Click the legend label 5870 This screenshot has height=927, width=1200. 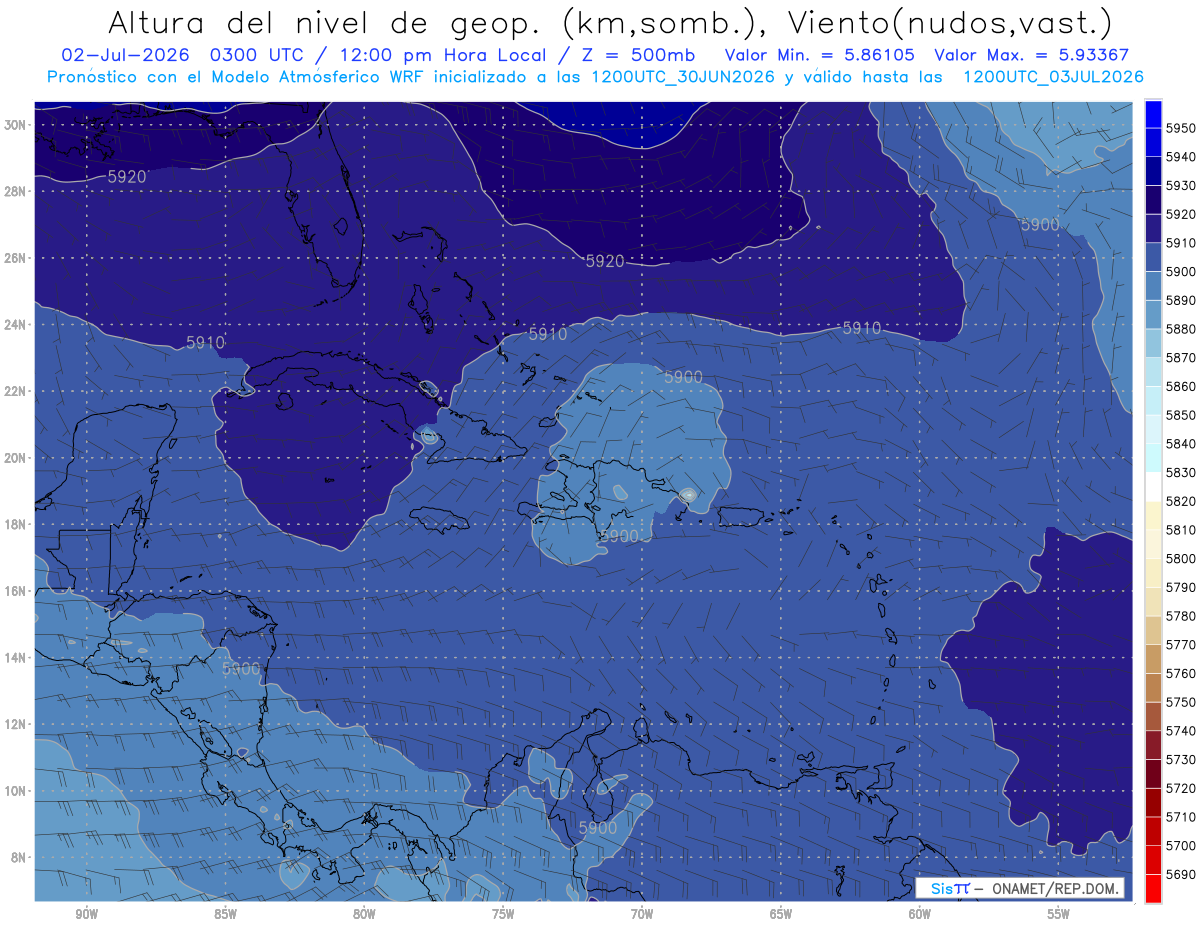pyautogui.click(x=1180, y=357)
